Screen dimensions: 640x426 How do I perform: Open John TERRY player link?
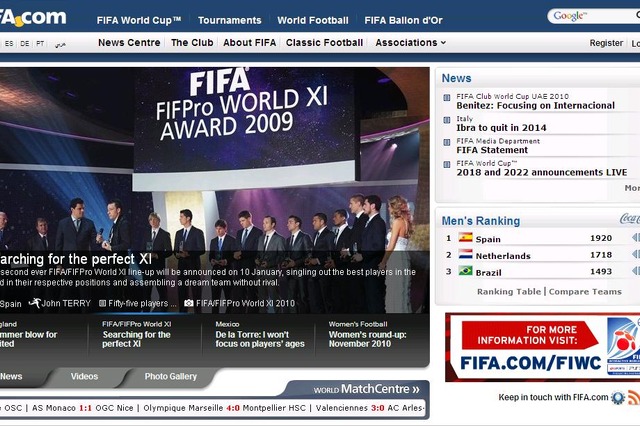coord(66,303)
